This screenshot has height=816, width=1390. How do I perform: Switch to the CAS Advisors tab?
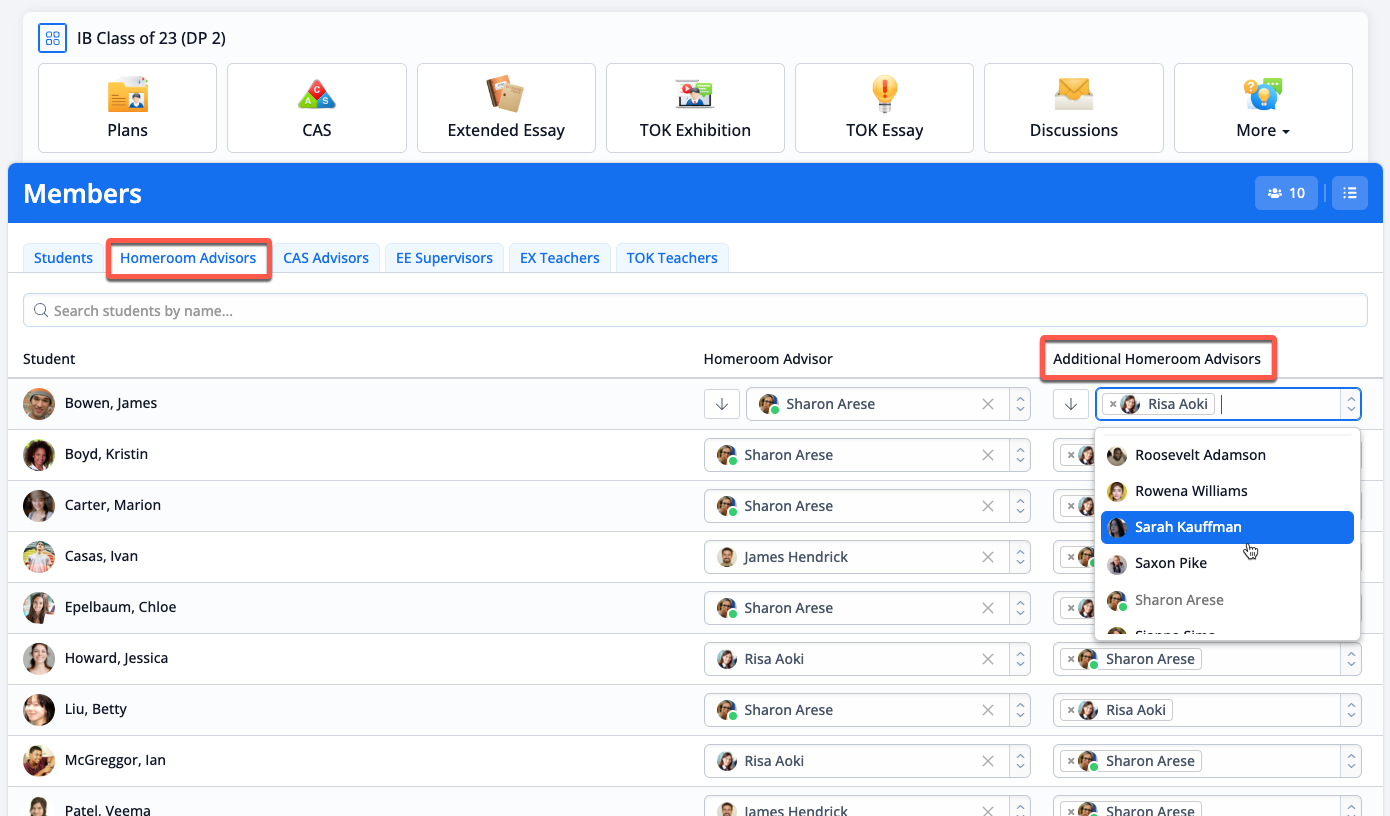tap(326, 258)
